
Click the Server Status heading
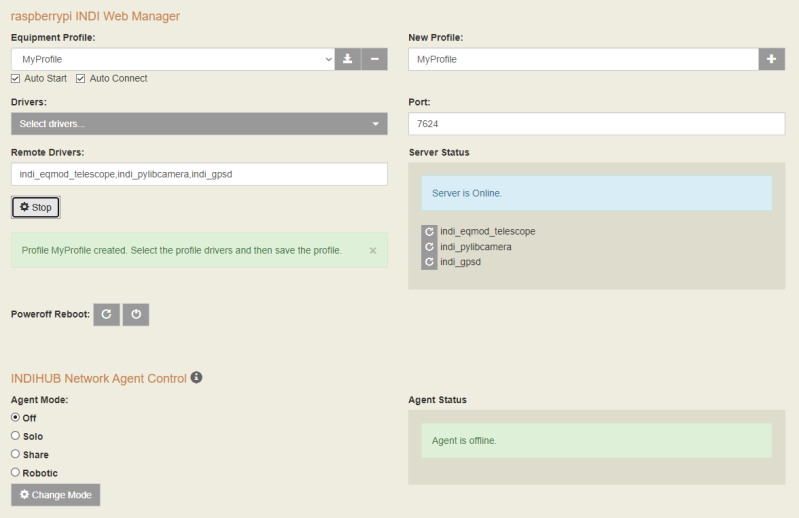pos(439,152)
